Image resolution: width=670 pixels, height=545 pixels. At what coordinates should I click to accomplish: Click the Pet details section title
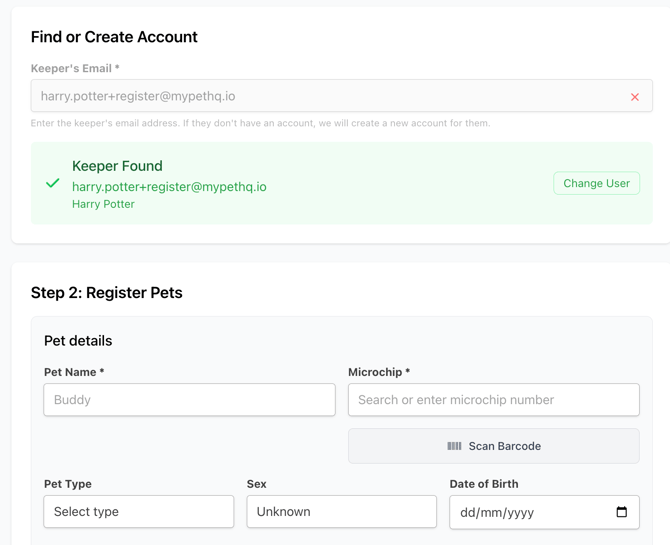(78, 341)
